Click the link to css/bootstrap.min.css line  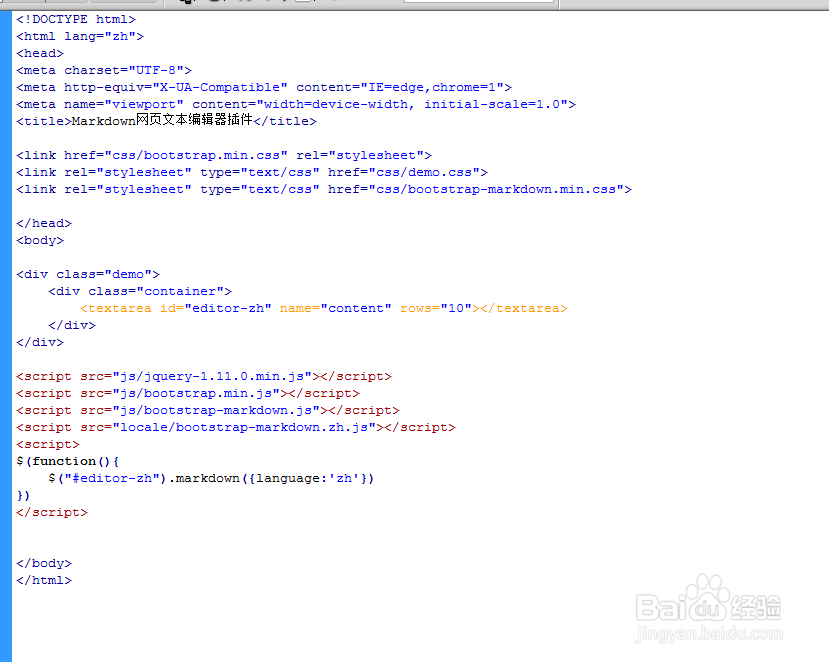pos(224,155)
